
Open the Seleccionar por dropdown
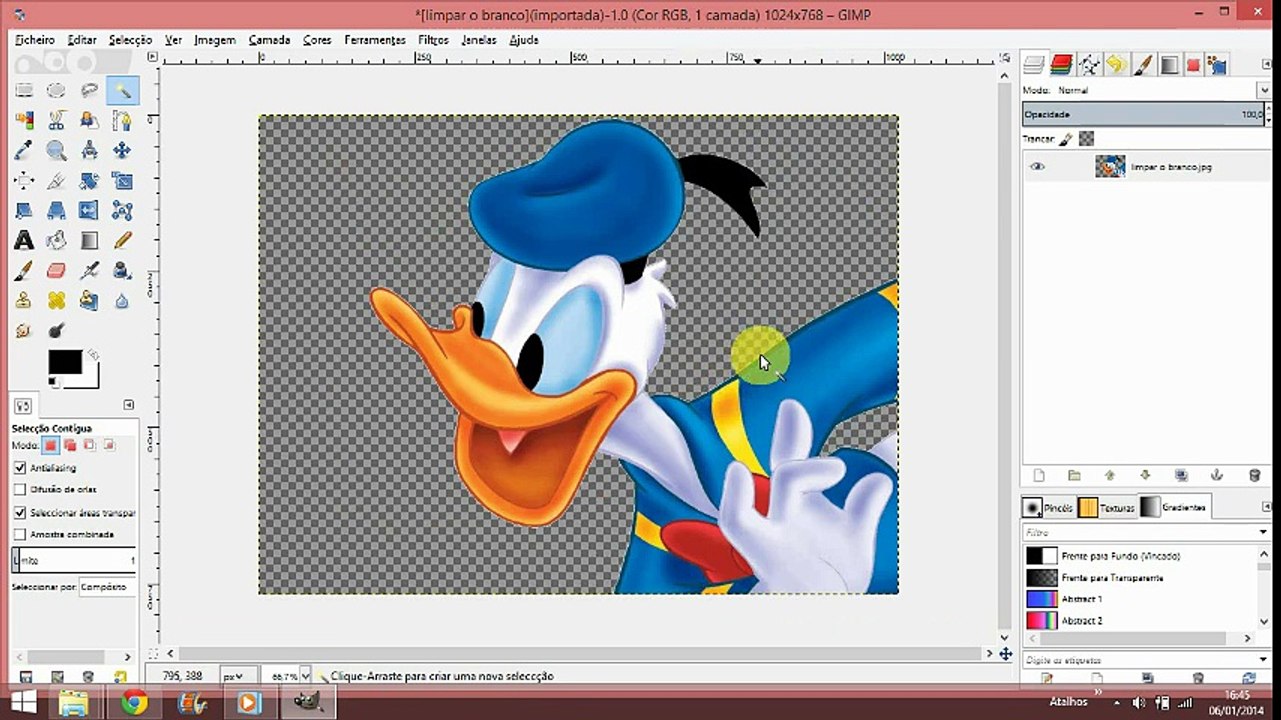click(x=107, y=587)
